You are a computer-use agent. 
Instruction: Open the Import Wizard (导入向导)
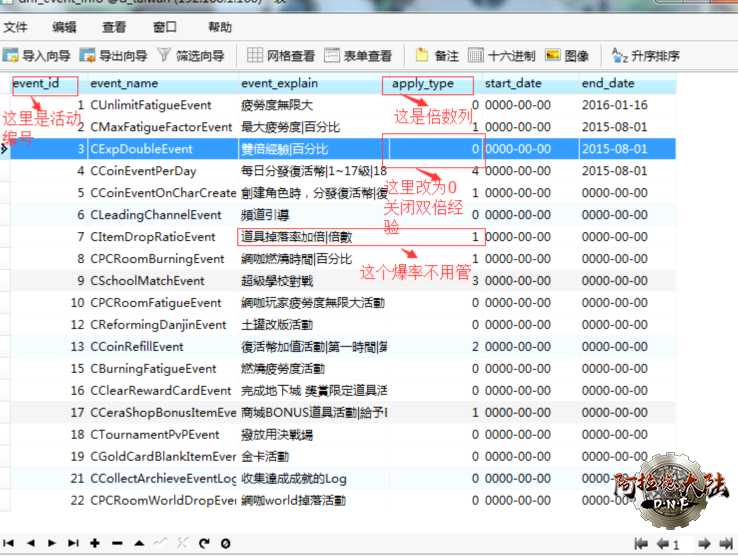tap(37, 56)
